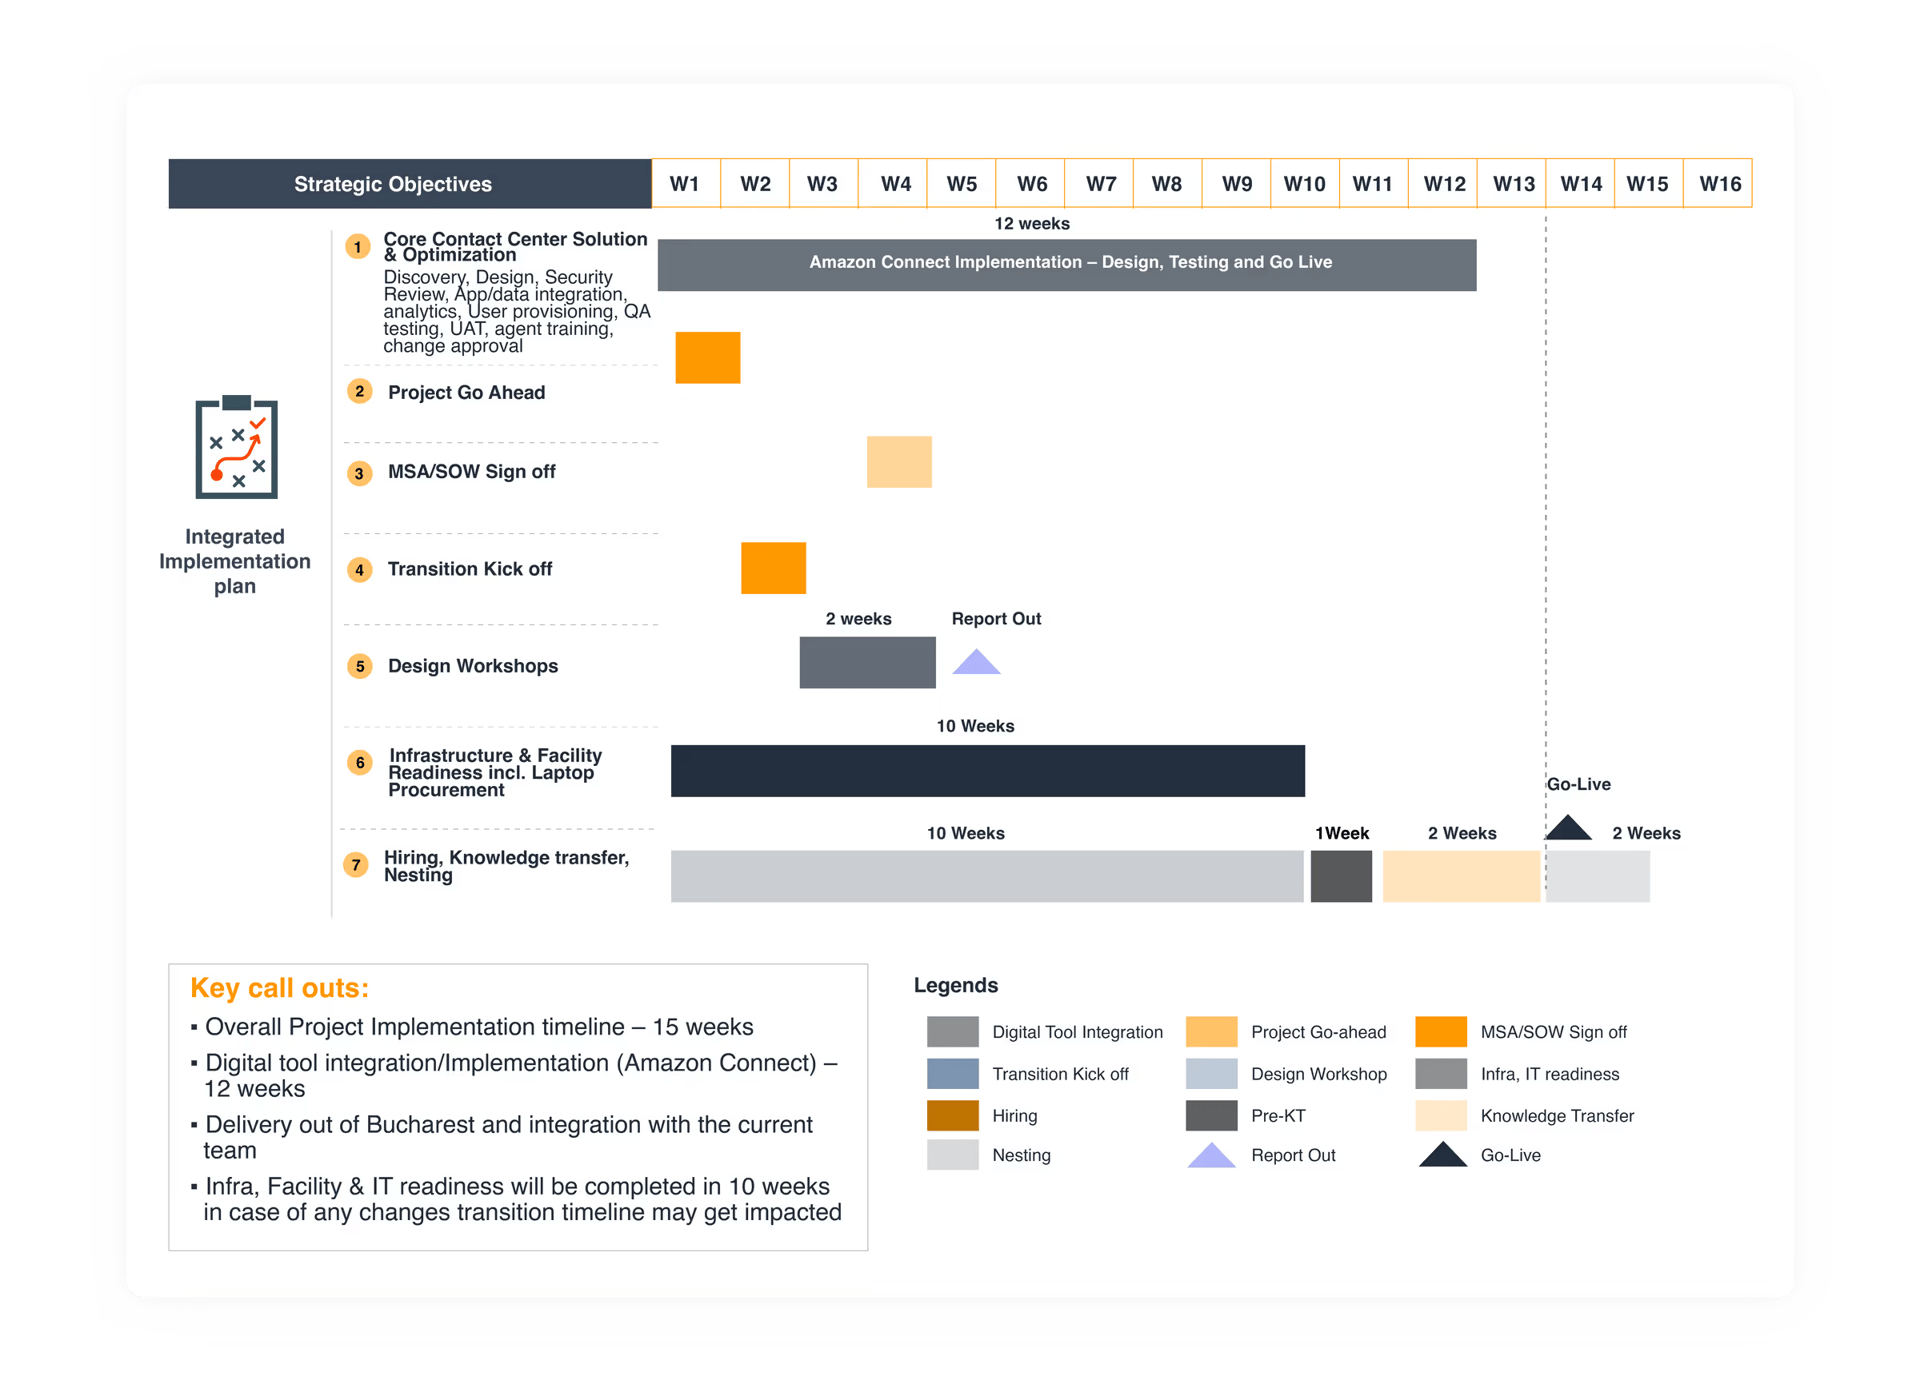Screen dimensions: 1920x1396
Task: Click the number 4 circle badge
Action: pos(360,570)
